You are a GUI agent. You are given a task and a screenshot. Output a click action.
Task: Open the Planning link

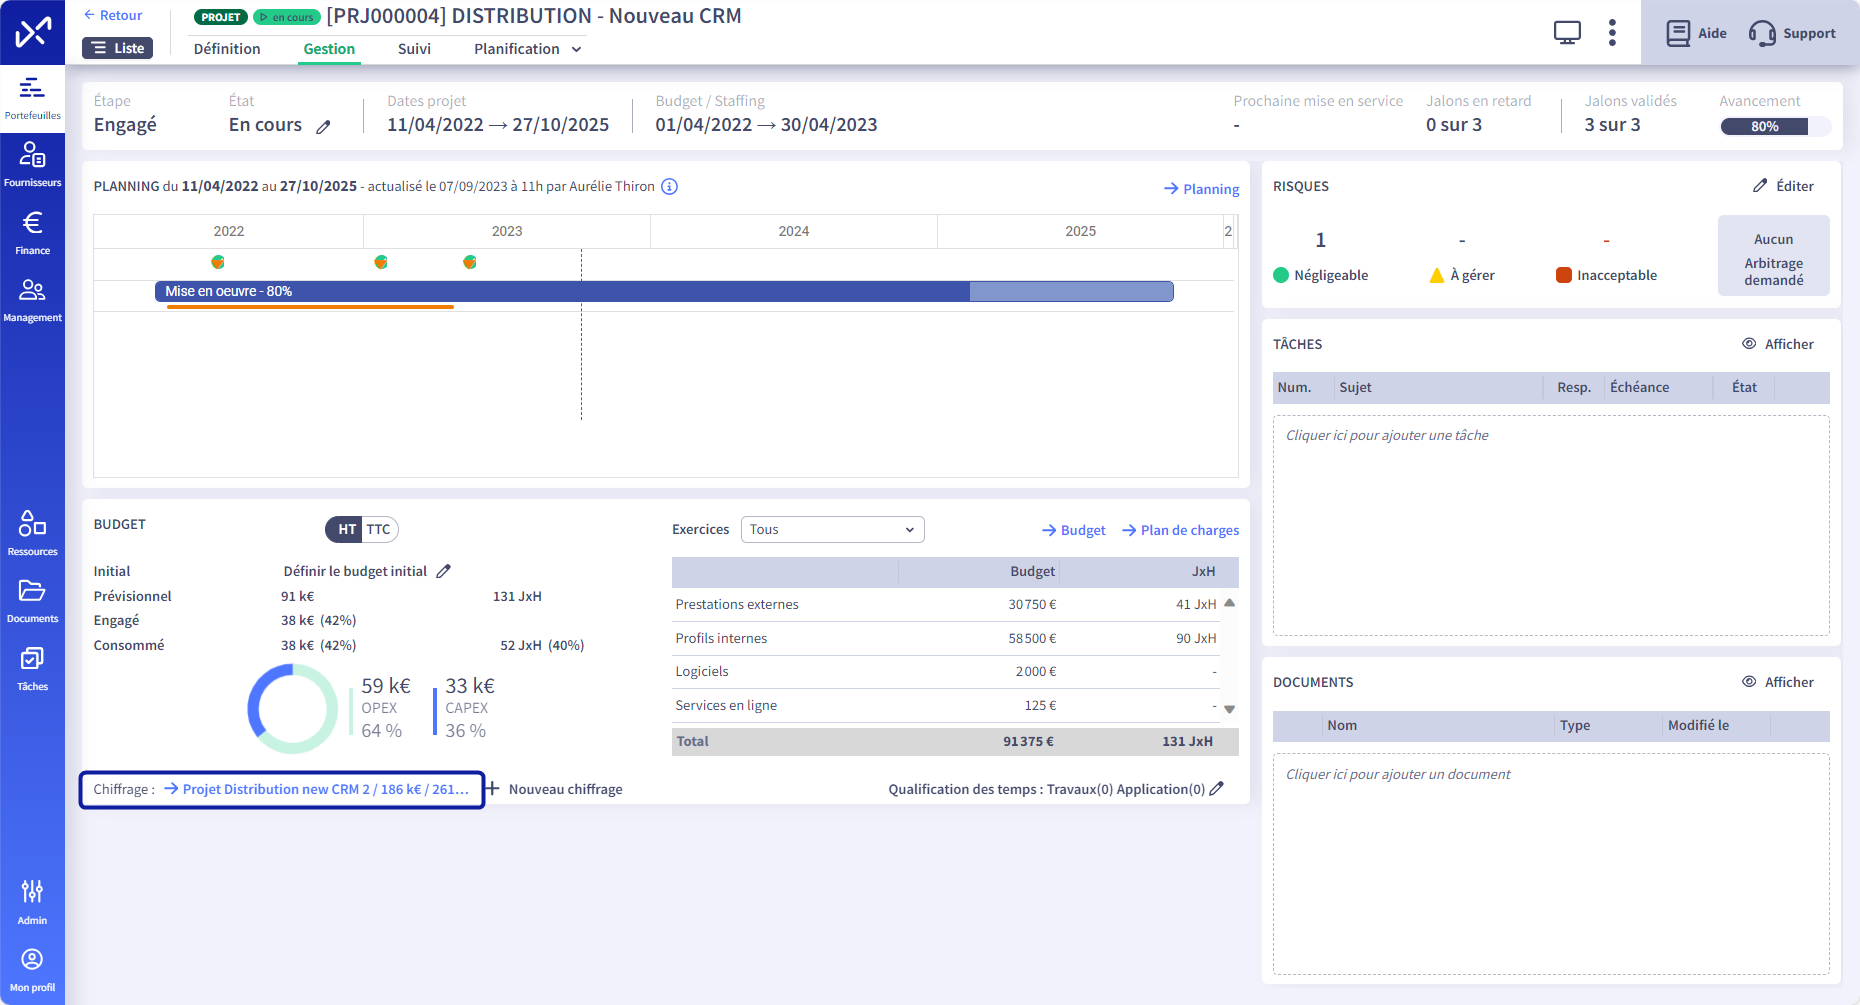click(x=1201, y=189)
